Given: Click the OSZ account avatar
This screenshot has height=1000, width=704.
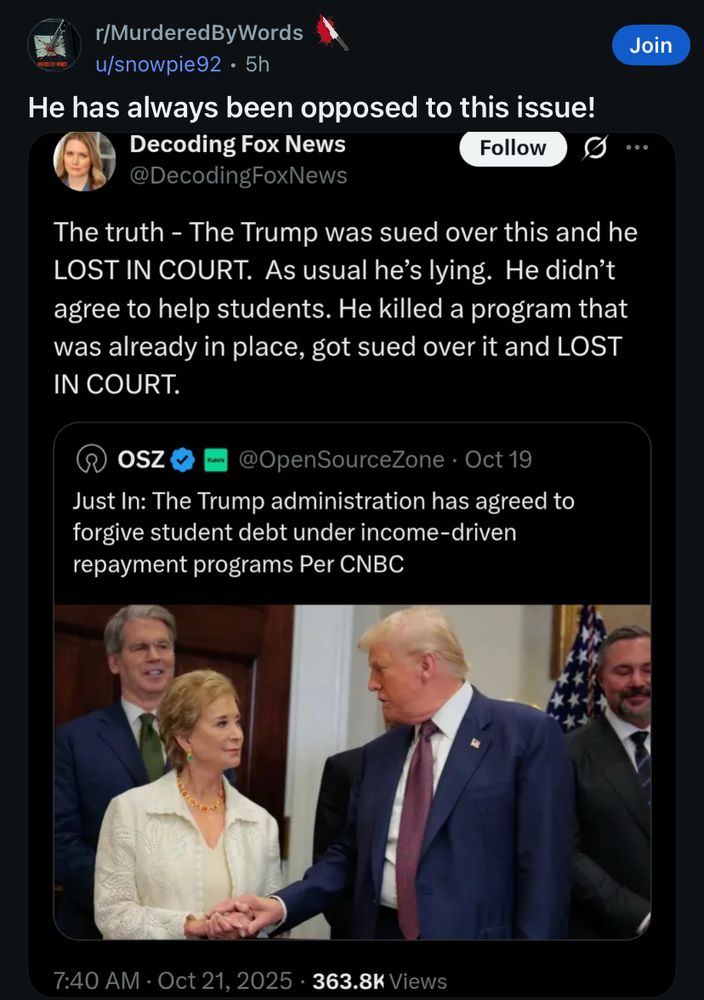Looking at the screenshot, I should (x=92, y=459).
